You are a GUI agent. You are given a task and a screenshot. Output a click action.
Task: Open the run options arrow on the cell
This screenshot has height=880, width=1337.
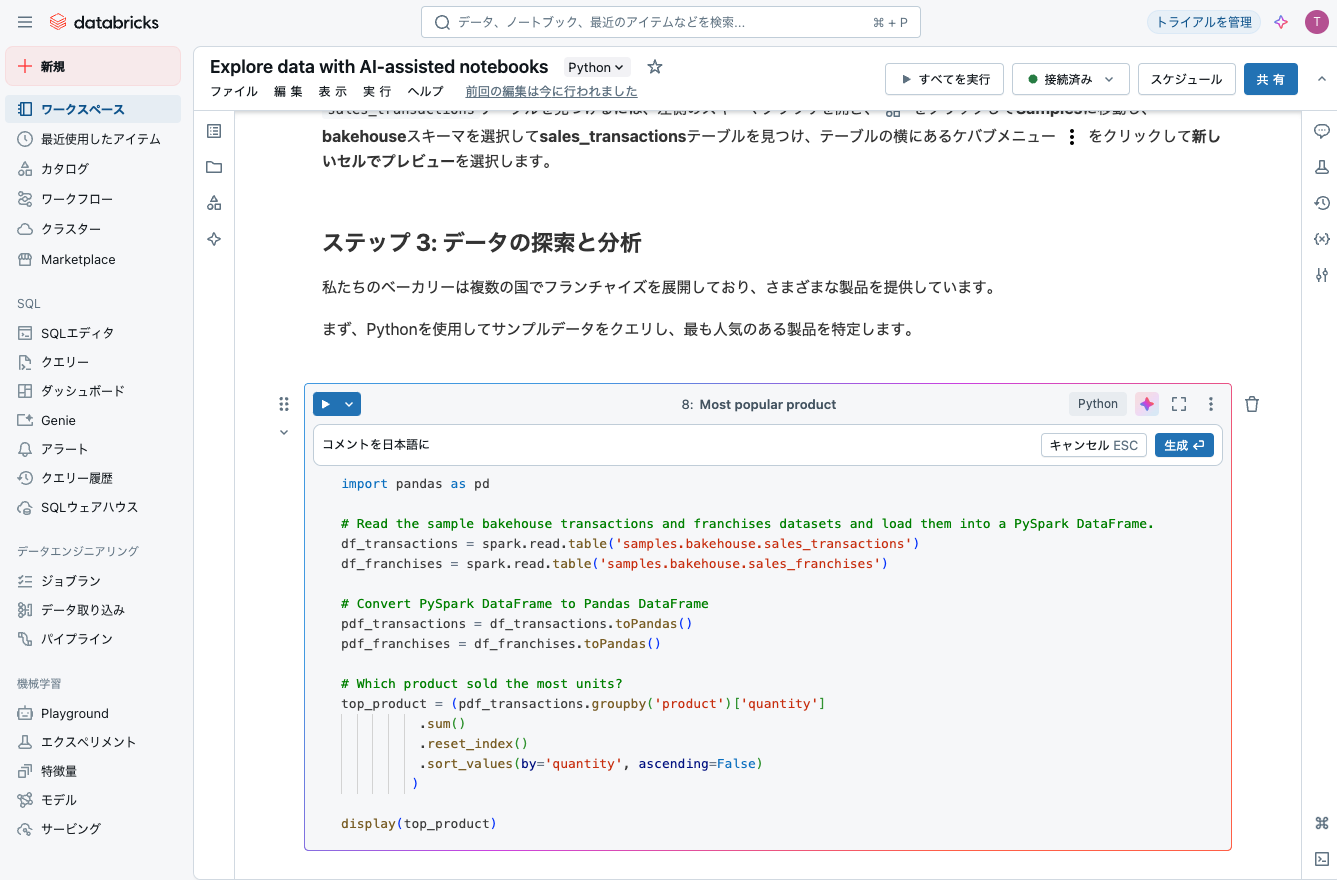348,403
